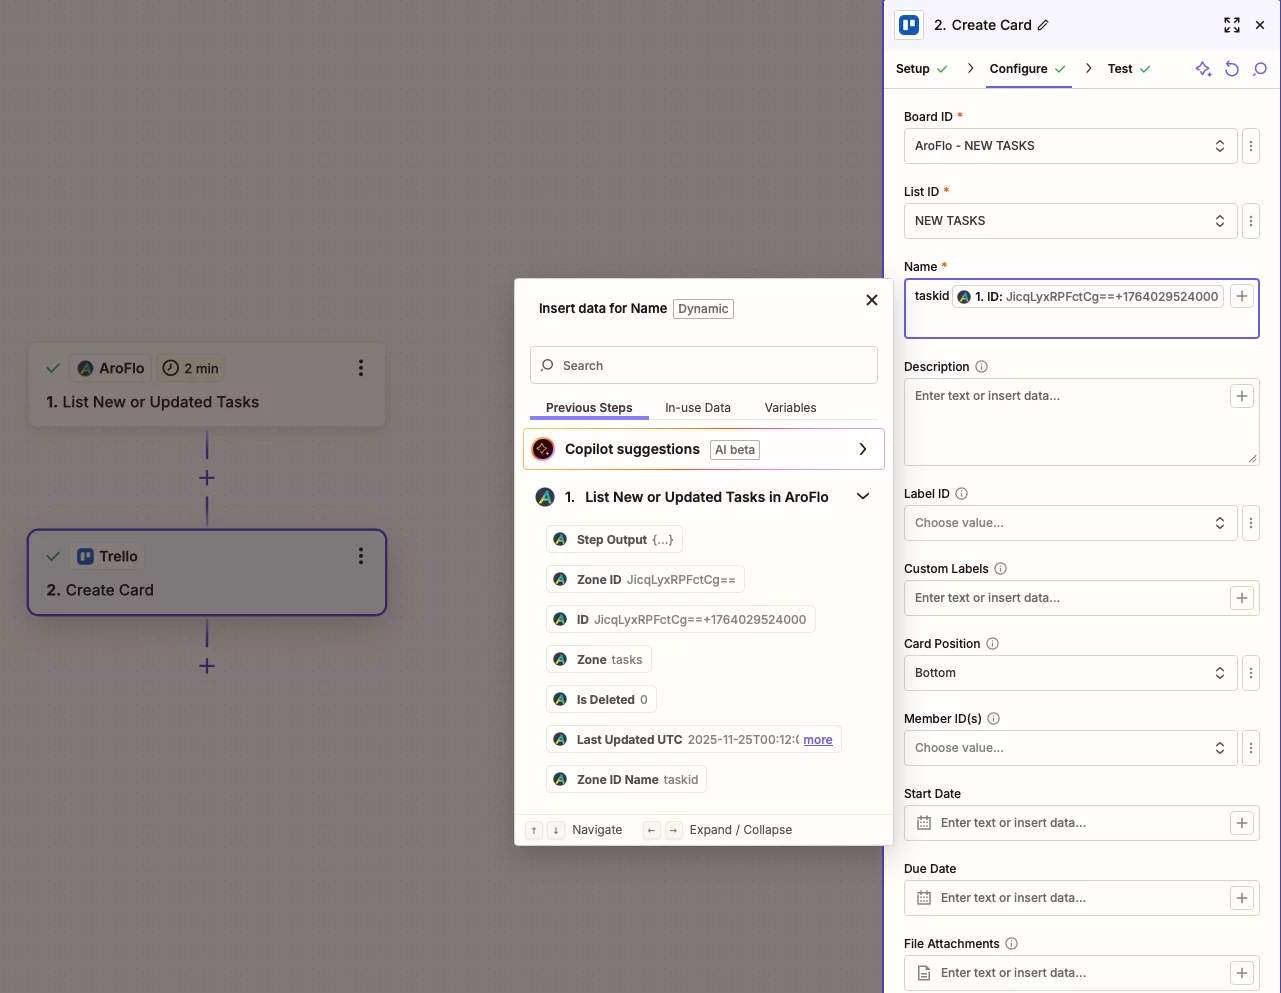Collapse List New or Updated Tasks section

tap(863, 497)
